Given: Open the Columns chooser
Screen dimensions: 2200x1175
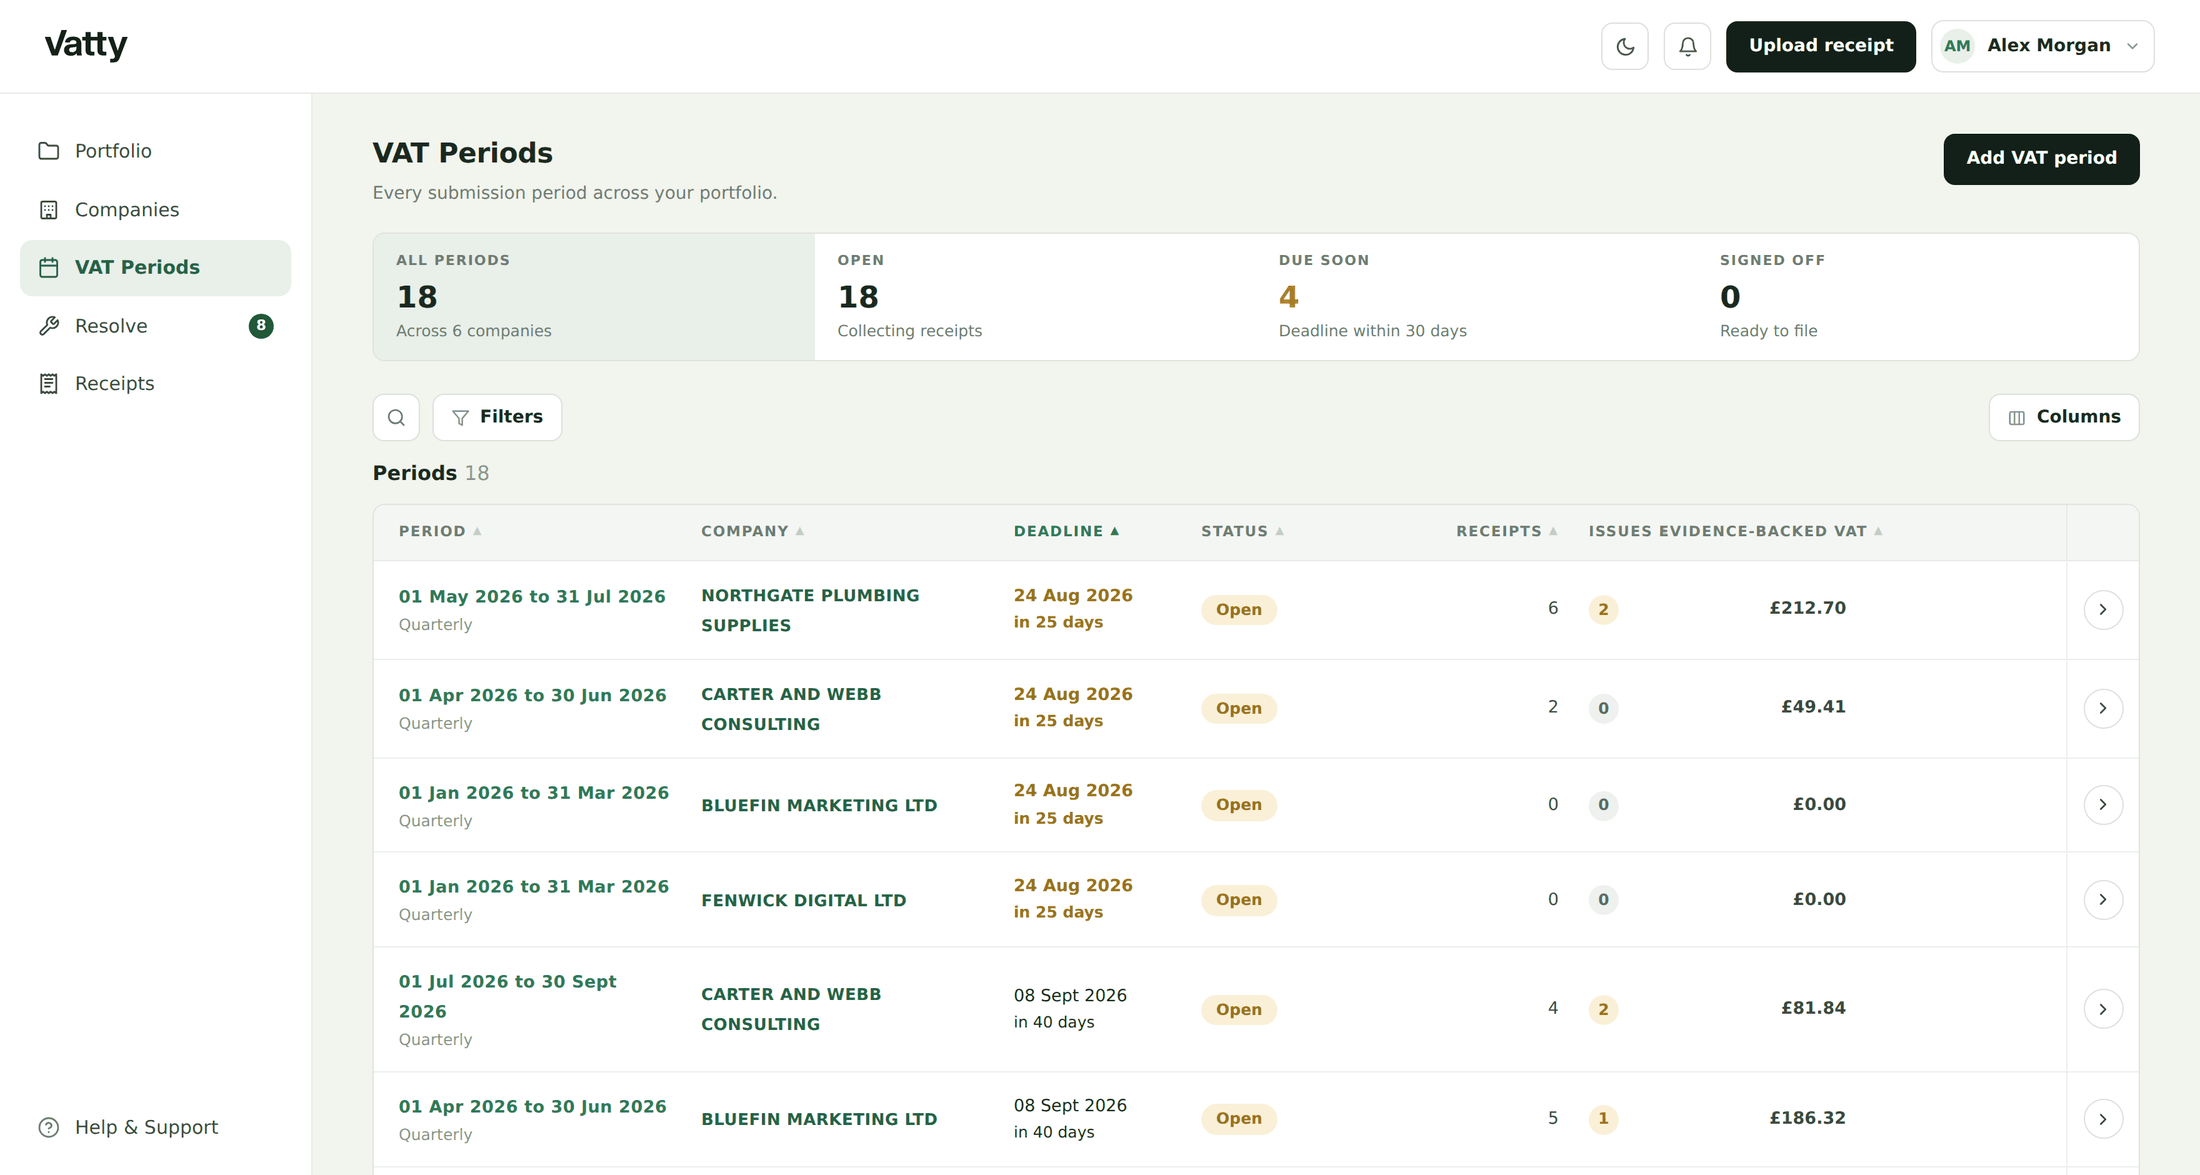Looking at the screenshot, I should click(2064, 417).
